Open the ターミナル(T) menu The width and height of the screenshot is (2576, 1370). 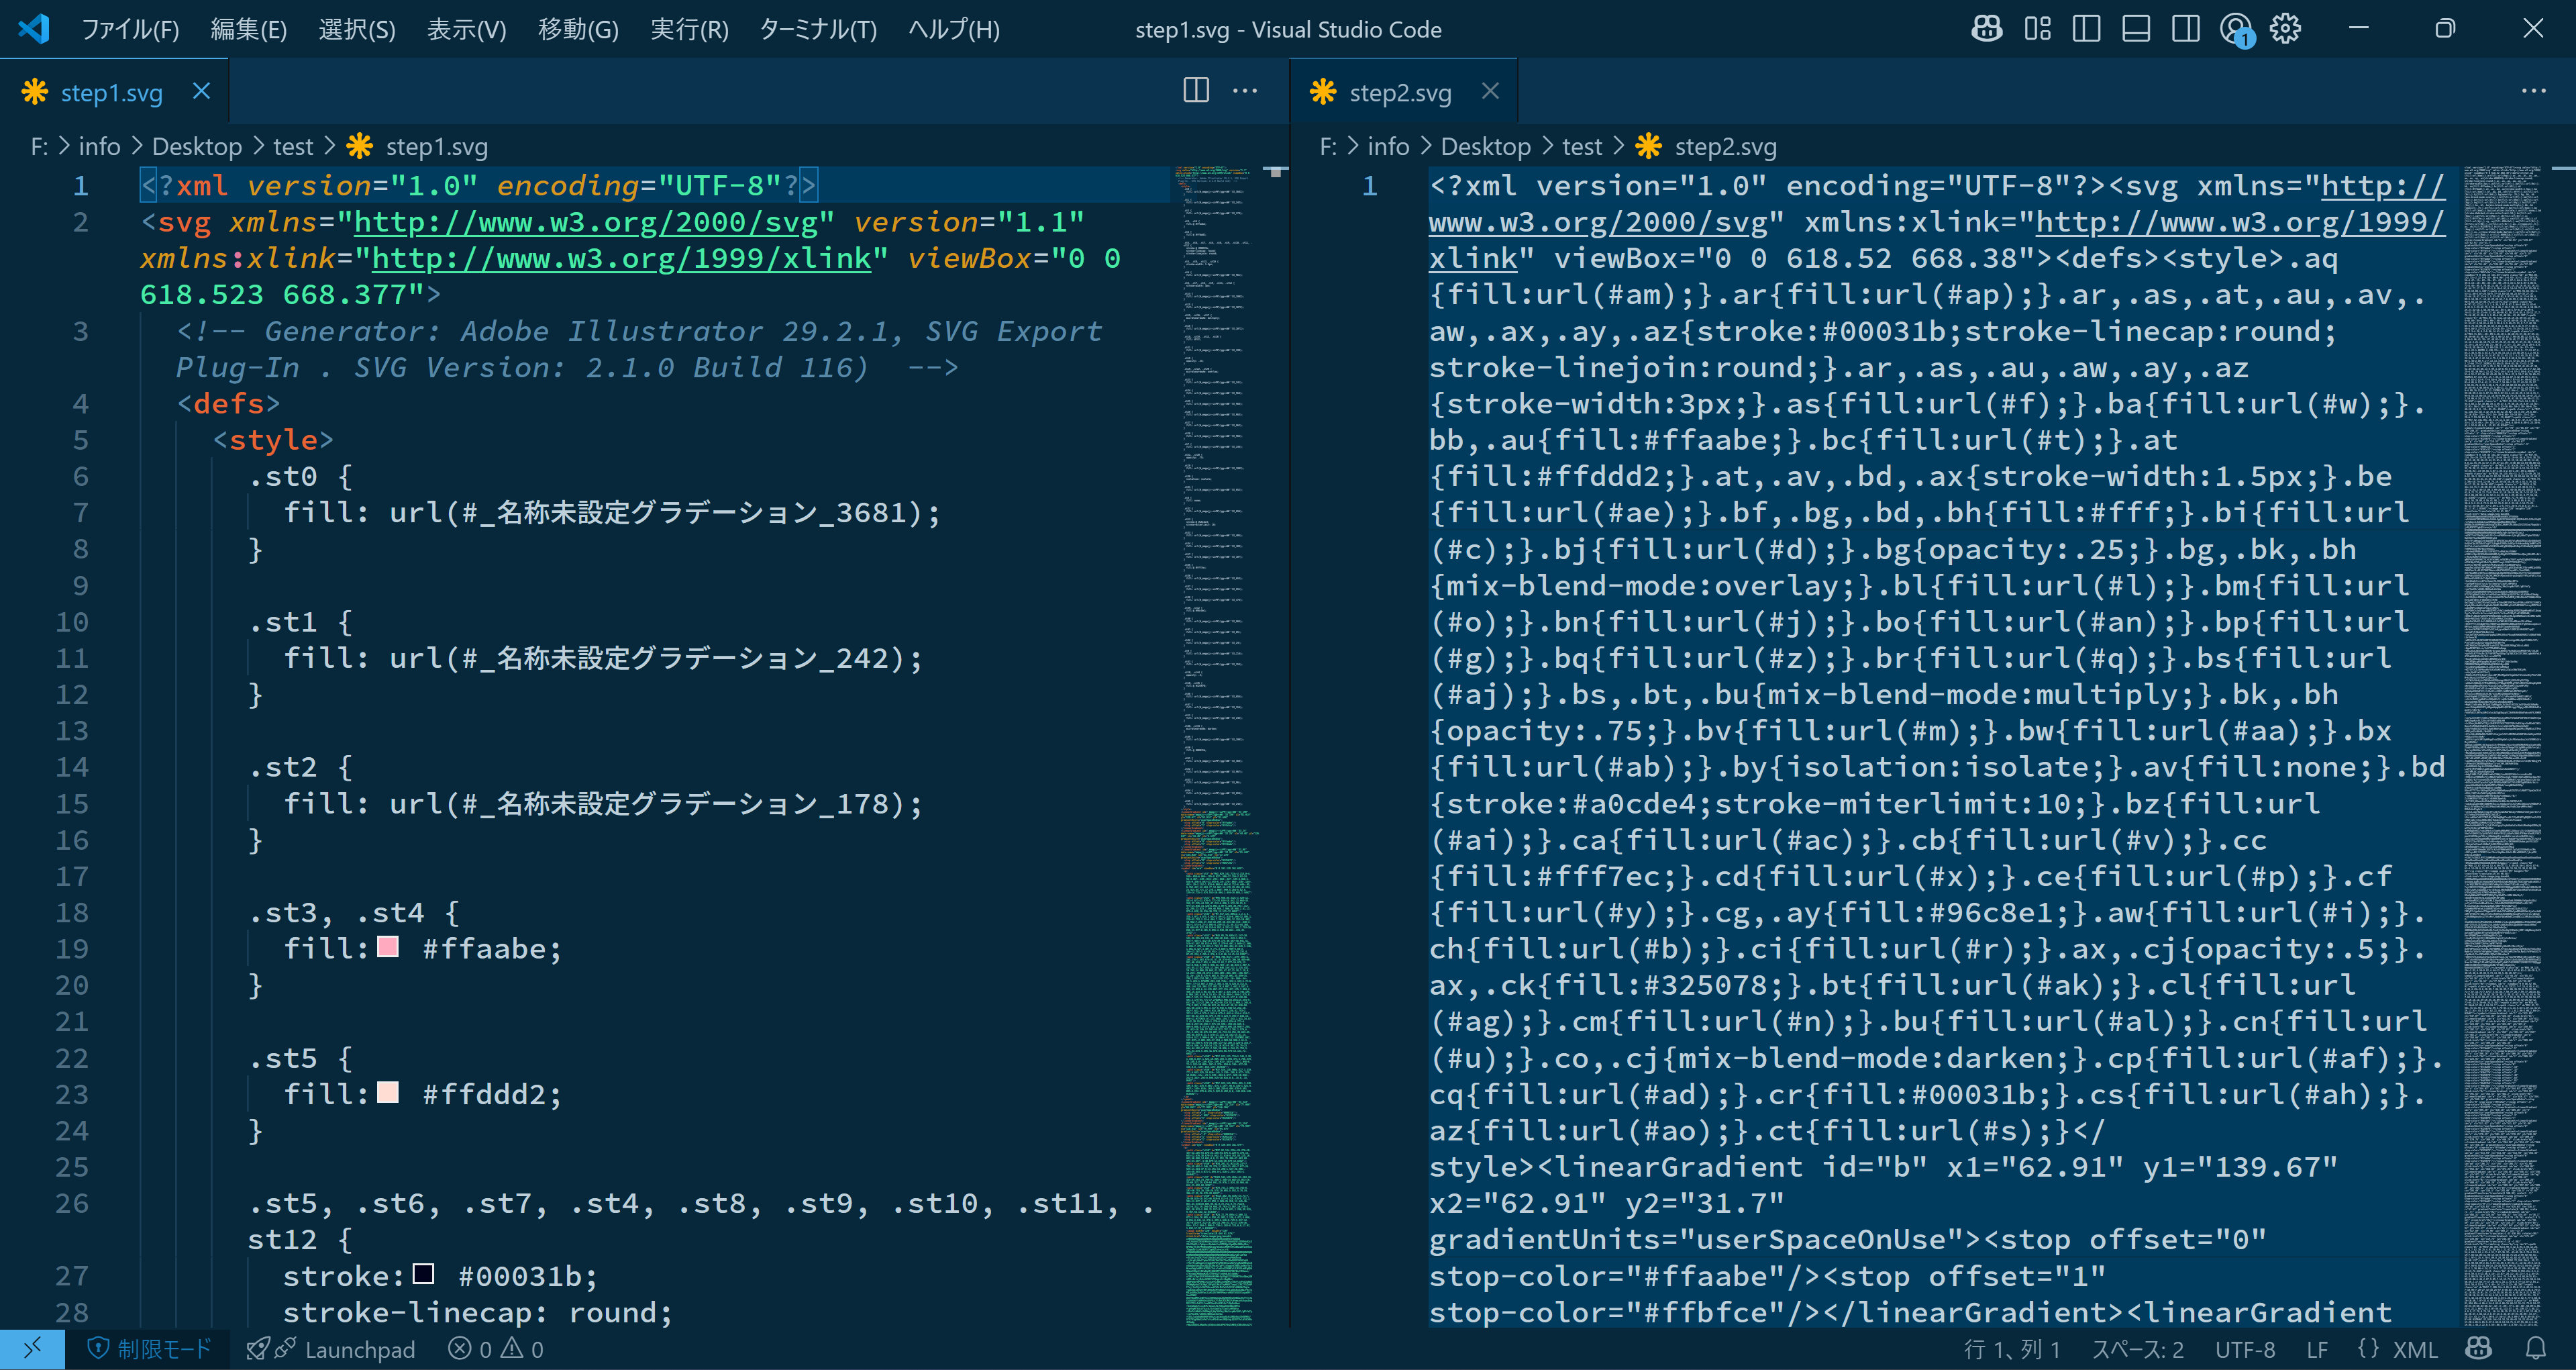pyautogui.click(x=817, y=29)
